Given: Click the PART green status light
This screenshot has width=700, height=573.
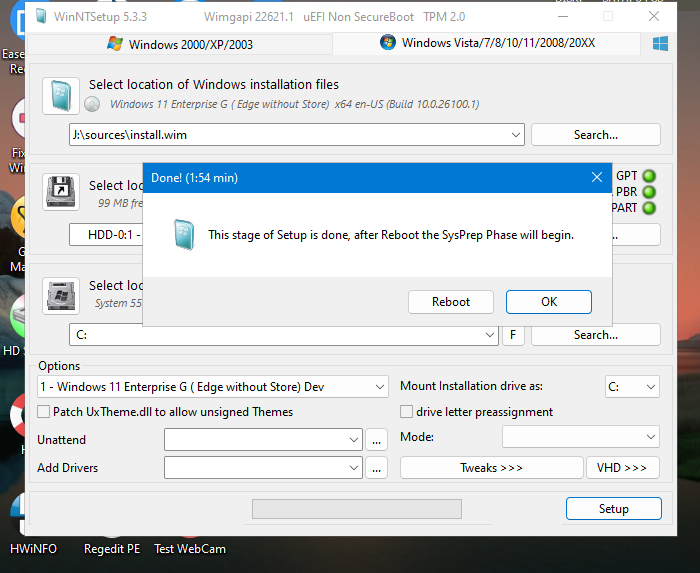Looking at the screenshot, I should click(649, 208).
